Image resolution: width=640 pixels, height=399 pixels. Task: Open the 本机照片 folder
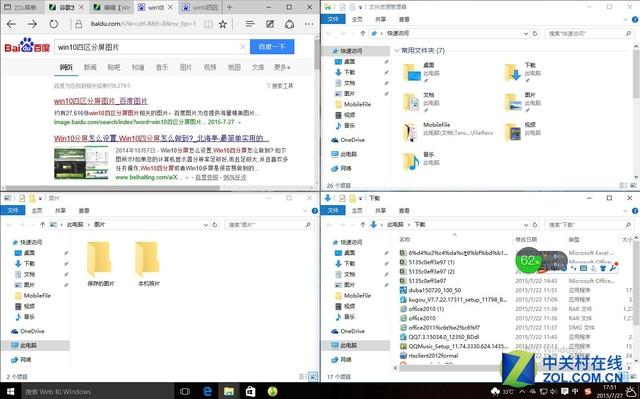(148, 263)
